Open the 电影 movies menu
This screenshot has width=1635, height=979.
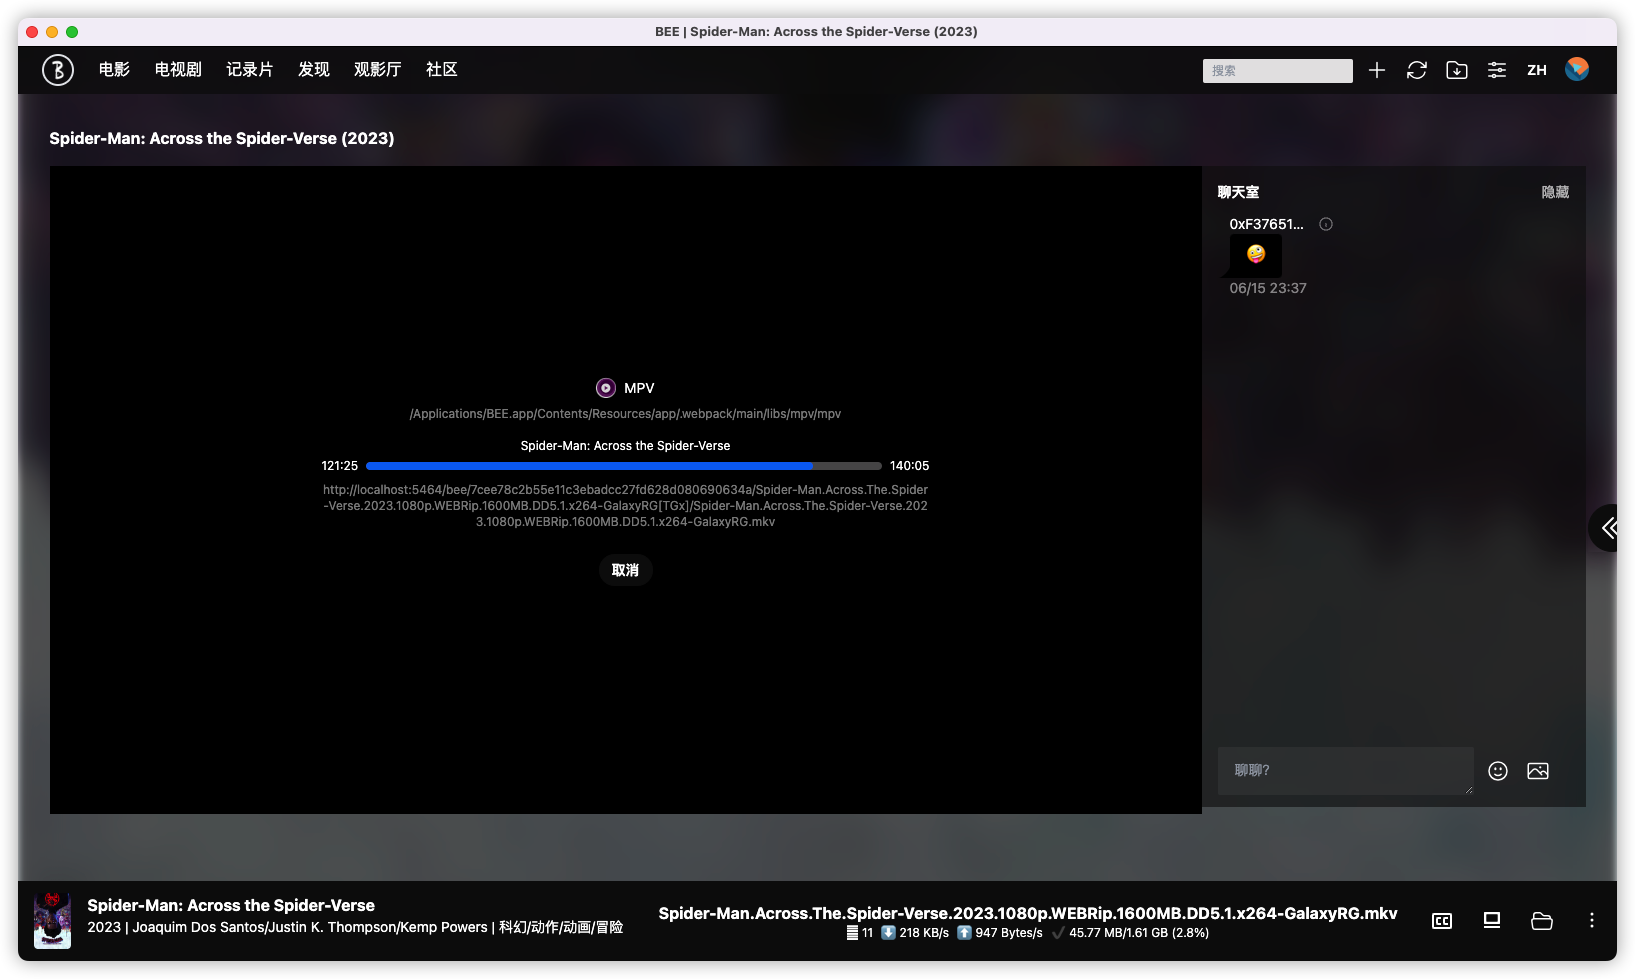click(x=114, y=70)
